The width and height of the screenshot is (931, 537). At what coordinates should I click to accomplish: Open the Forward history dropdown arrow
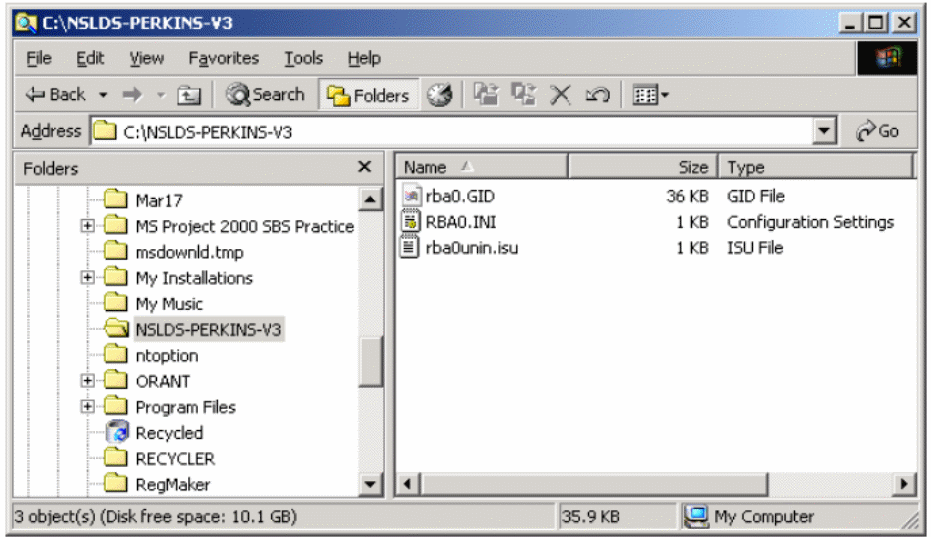click(x=161, y=95)
